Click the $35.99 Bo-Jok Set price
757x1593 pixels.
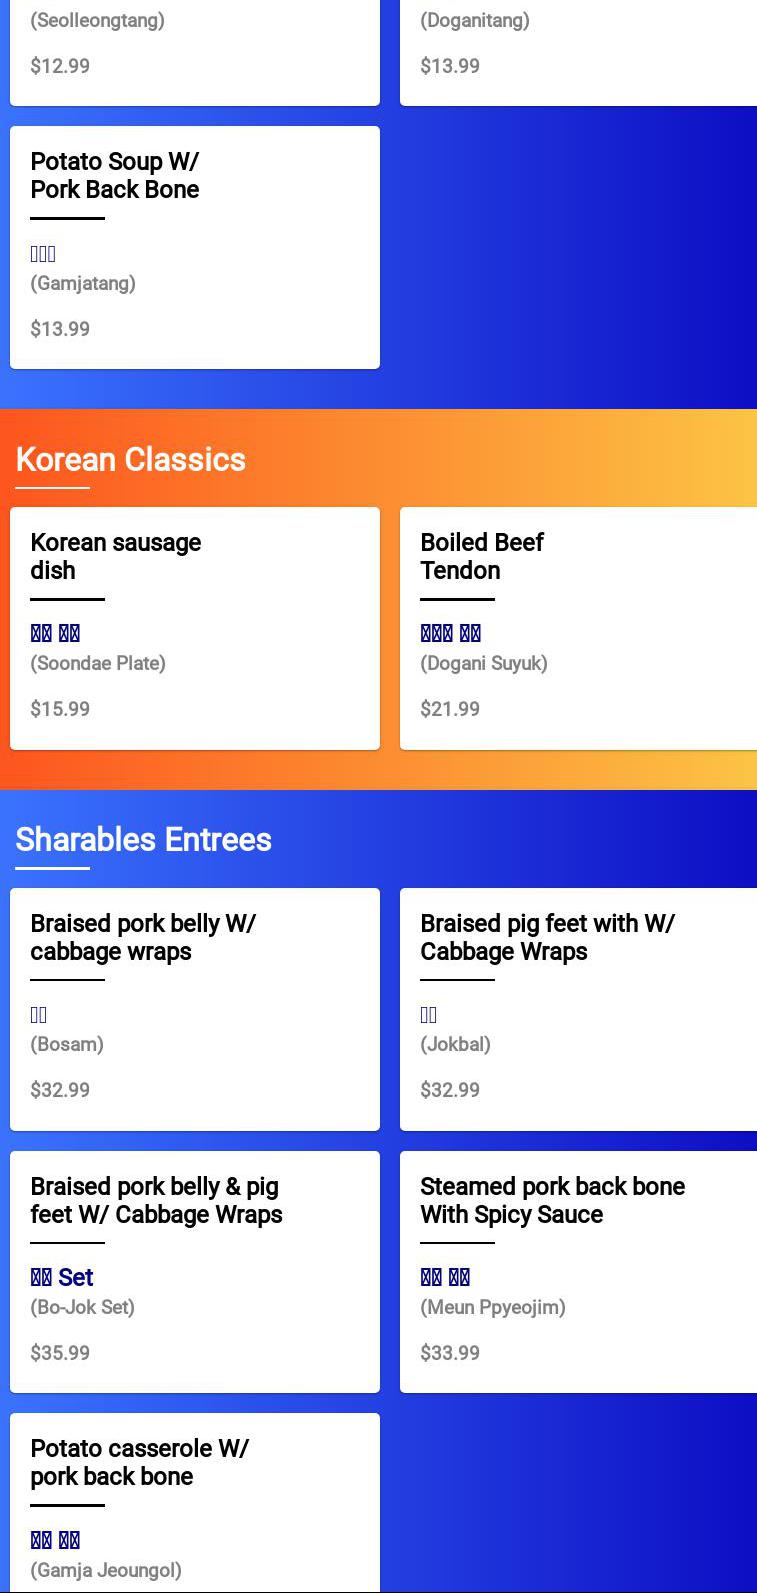coord(60,1353)
